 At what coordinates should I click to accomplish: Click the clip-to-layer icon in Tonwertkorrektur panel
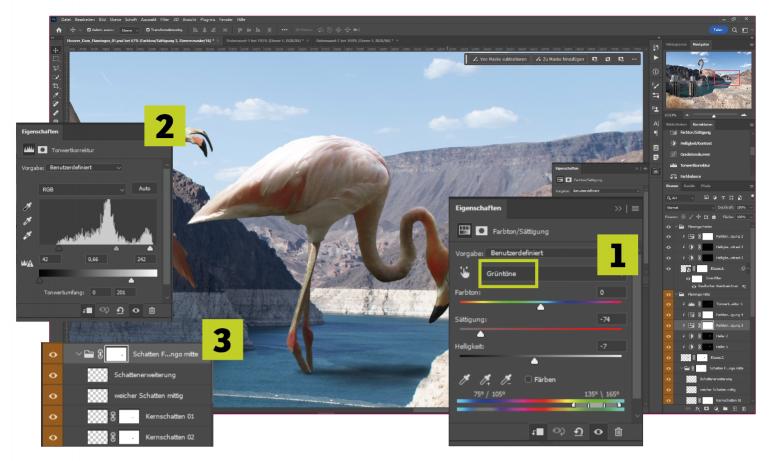point(87,310)
